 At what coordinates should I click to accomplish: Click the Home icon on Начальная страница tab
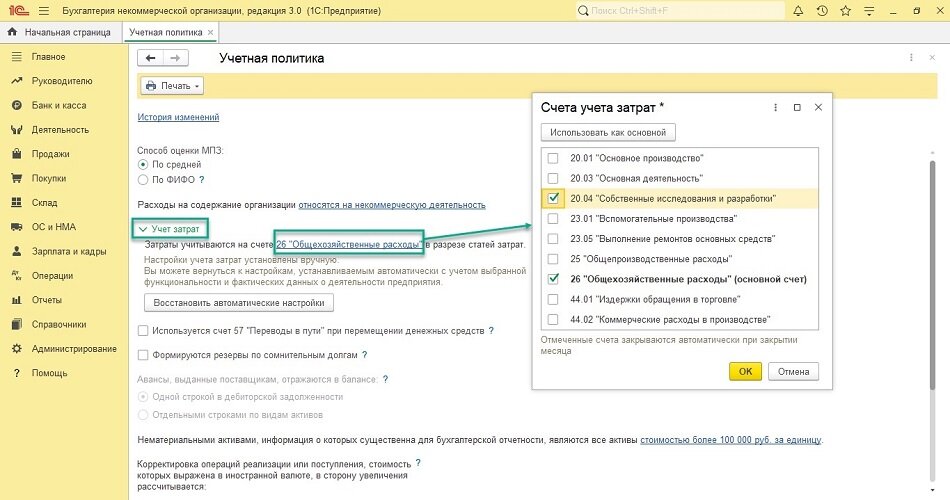12,32
